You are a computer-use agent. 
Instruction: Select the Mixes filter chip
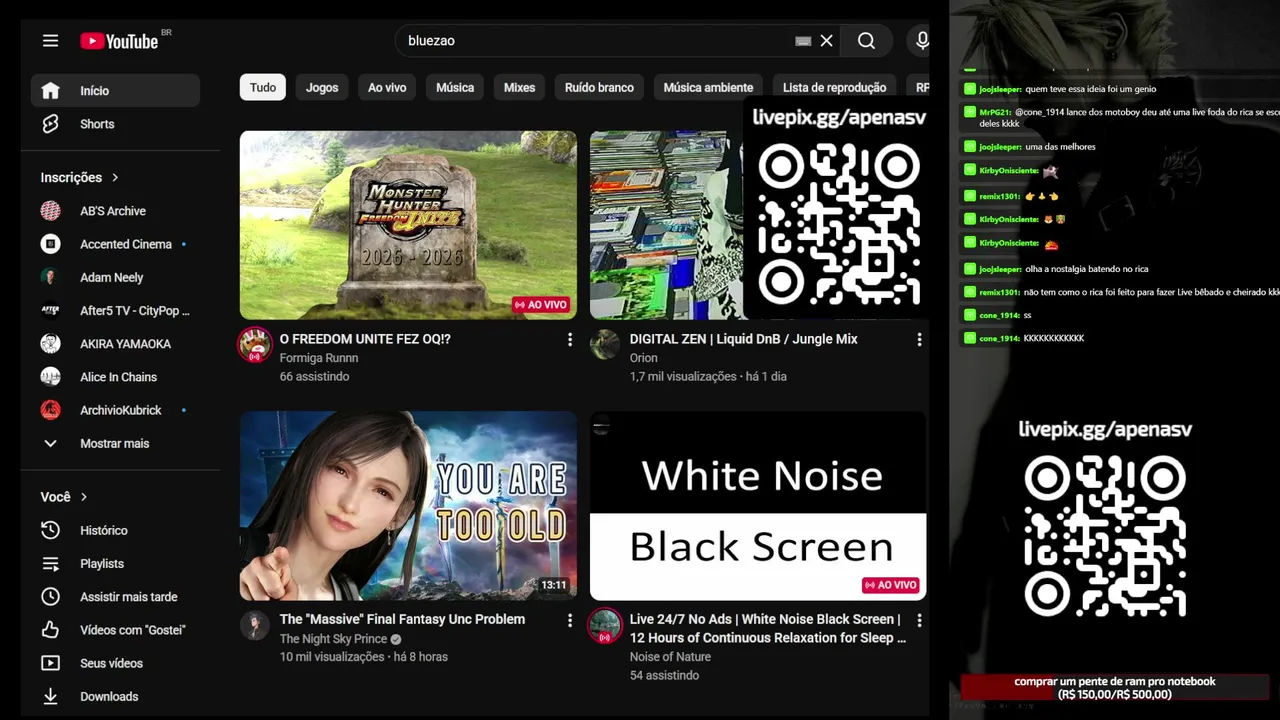tap(519, 88)
